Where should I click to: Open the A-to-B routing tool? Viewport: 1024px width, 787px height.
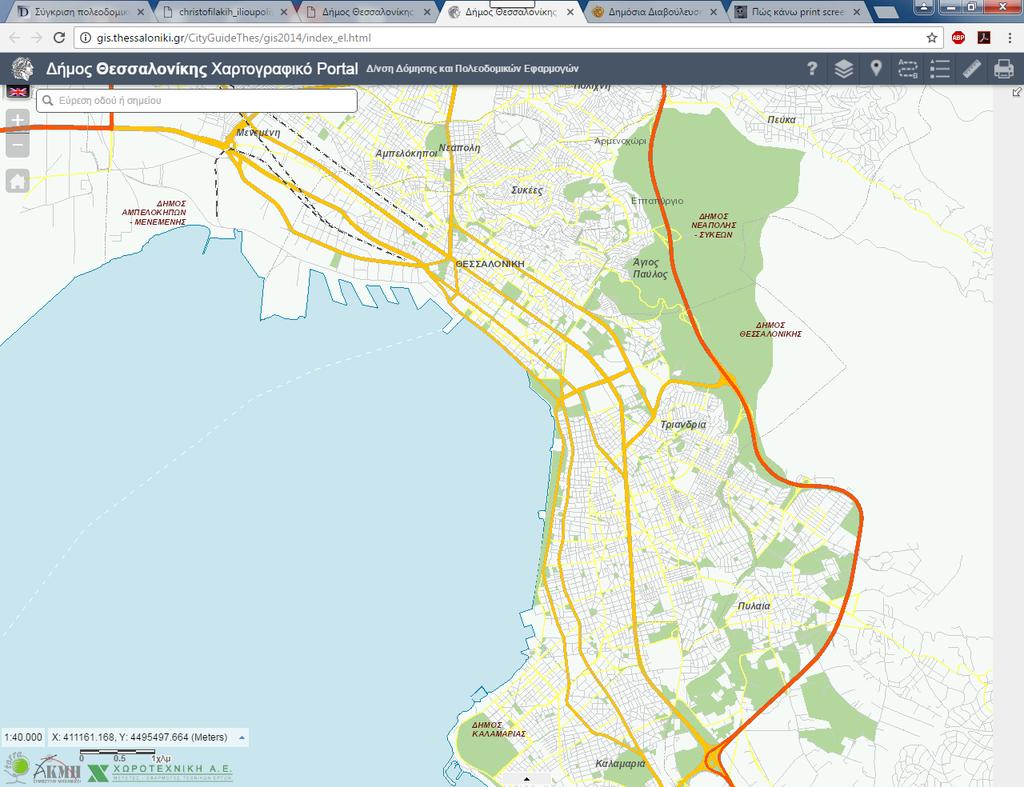pos(908,69)
